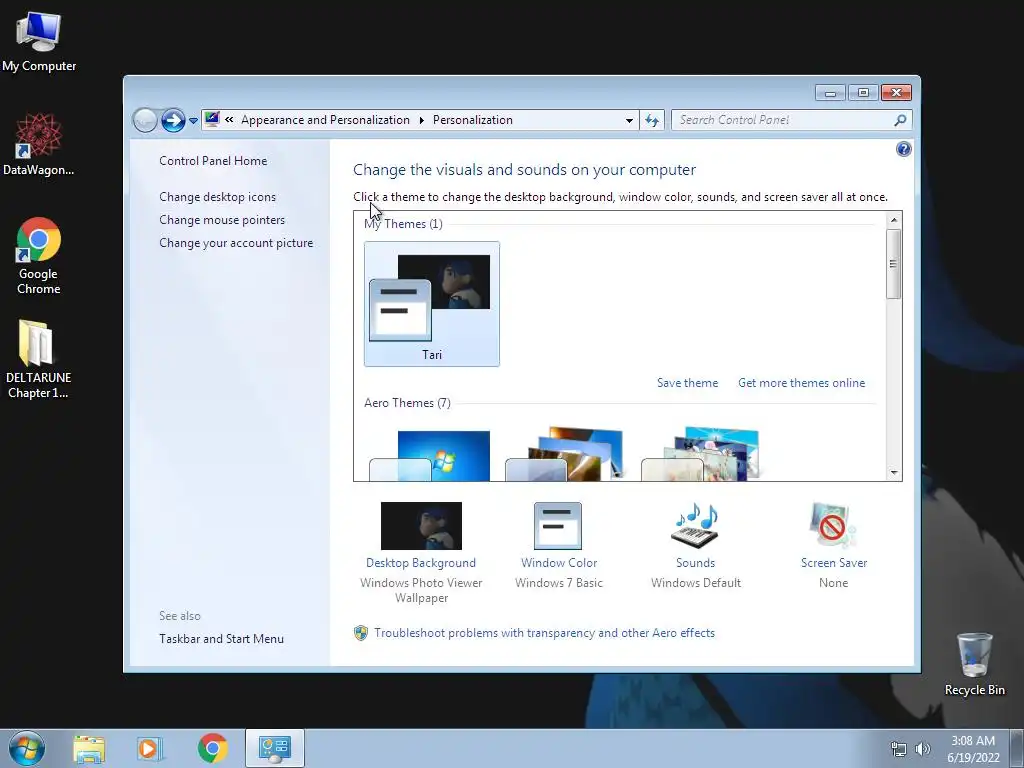Click Get more themes online

point(801,383)
